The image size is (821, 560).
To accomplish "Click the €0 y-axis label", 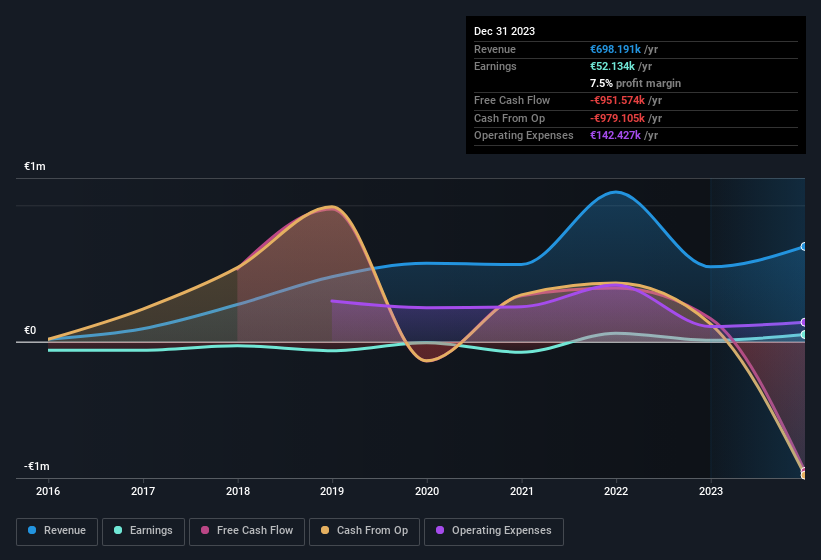I will pyautogui.click(x=30, y=330).
